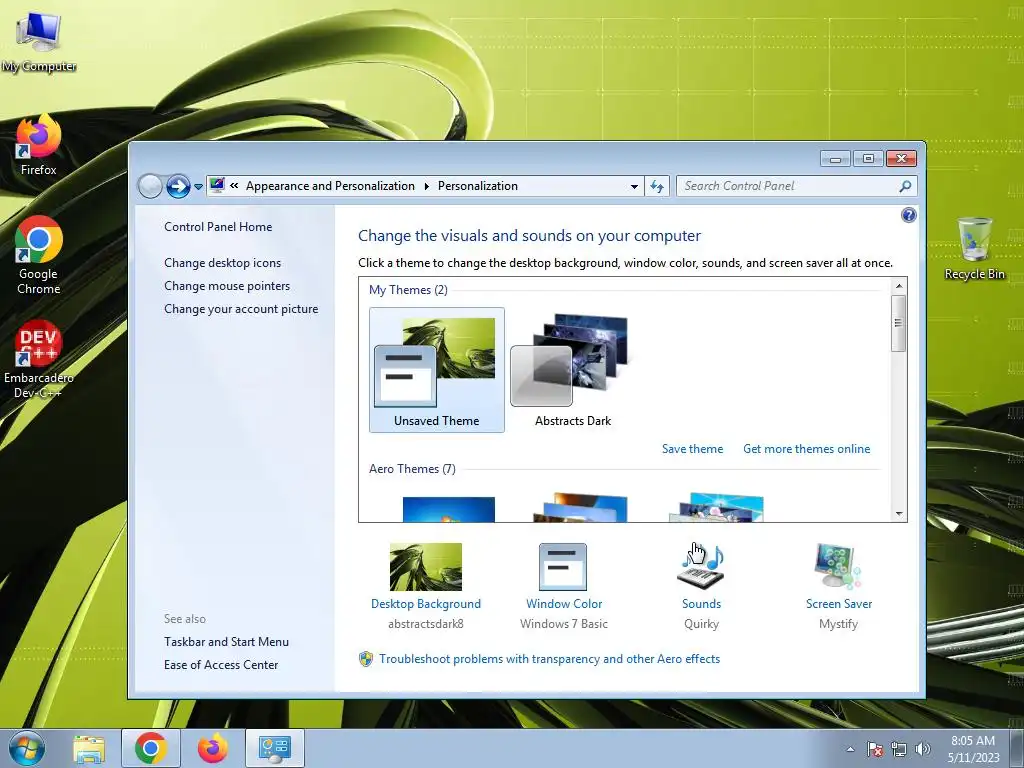Open the Firefox desktop shortcut
1024x768 pixels.
tap(39, 145)
